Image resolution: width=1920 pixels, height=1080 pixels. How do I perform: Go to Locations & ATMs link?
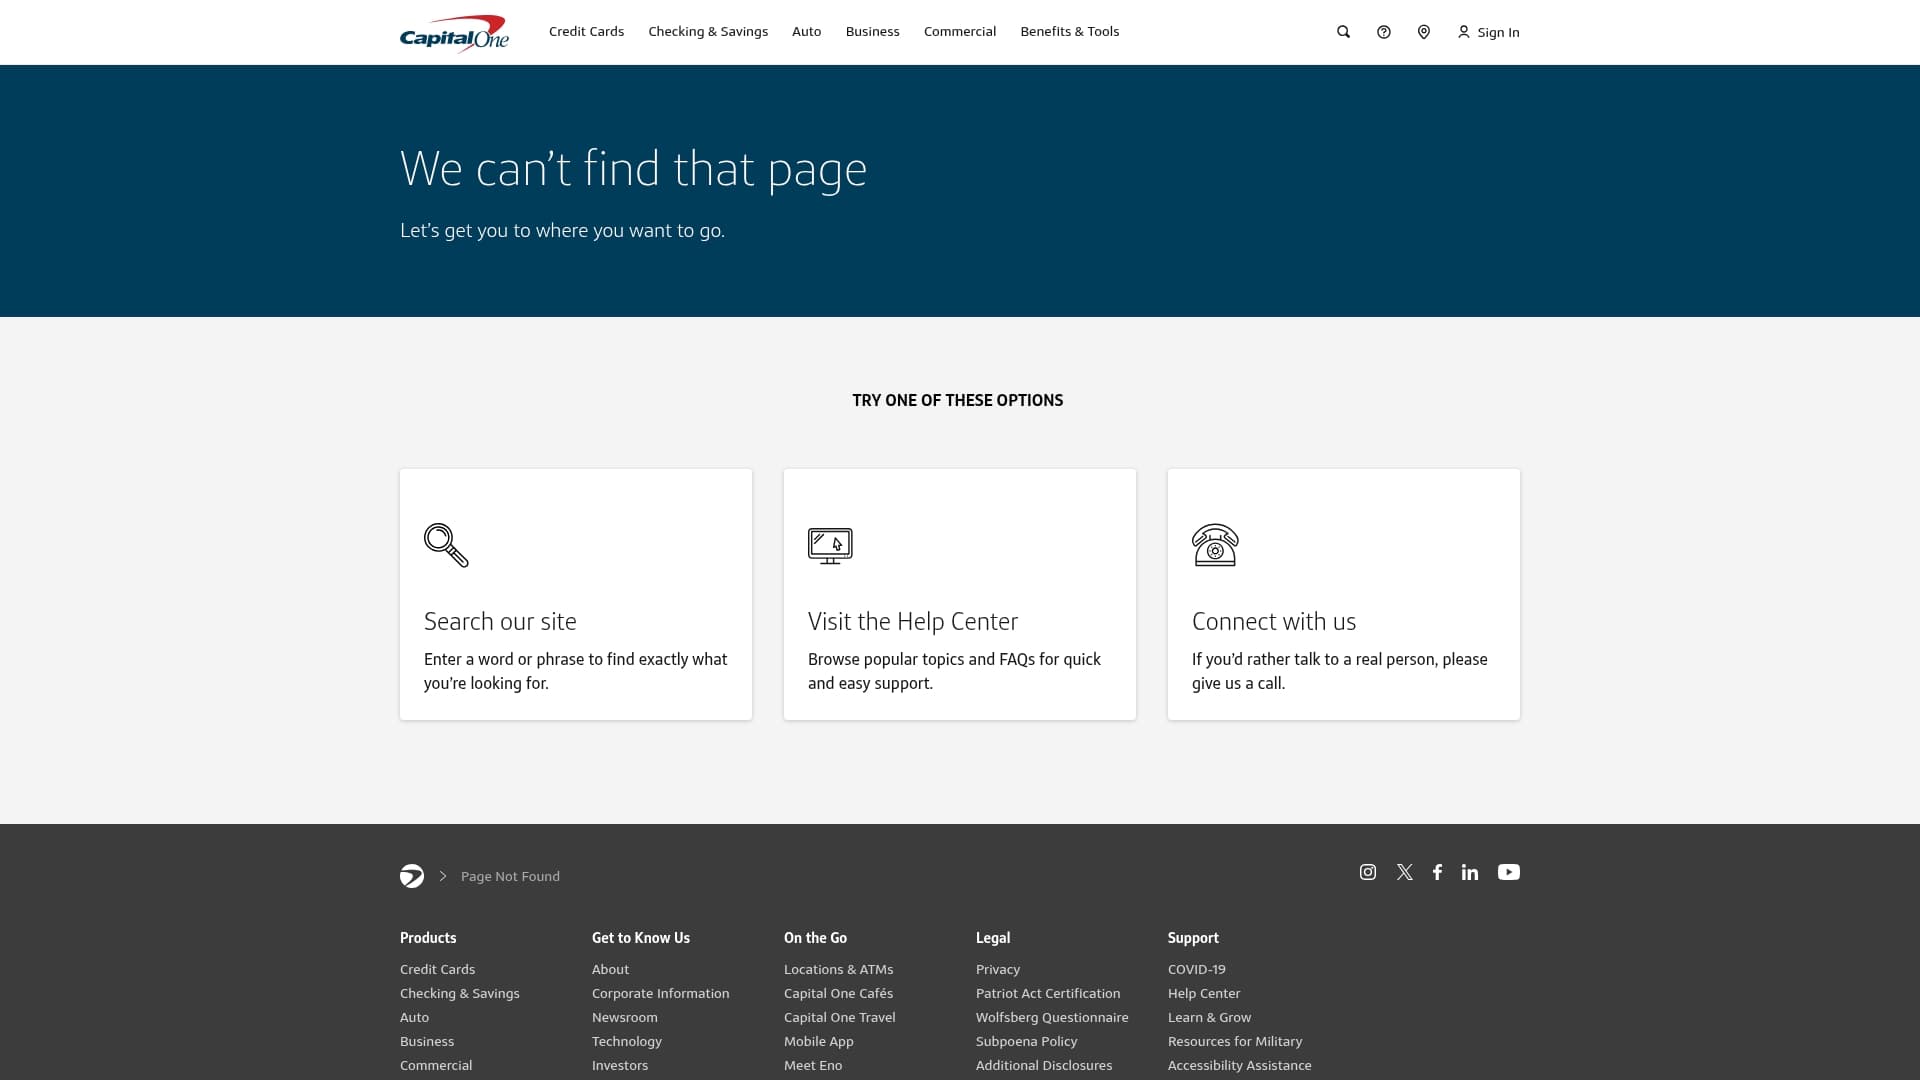coord(838,970)
